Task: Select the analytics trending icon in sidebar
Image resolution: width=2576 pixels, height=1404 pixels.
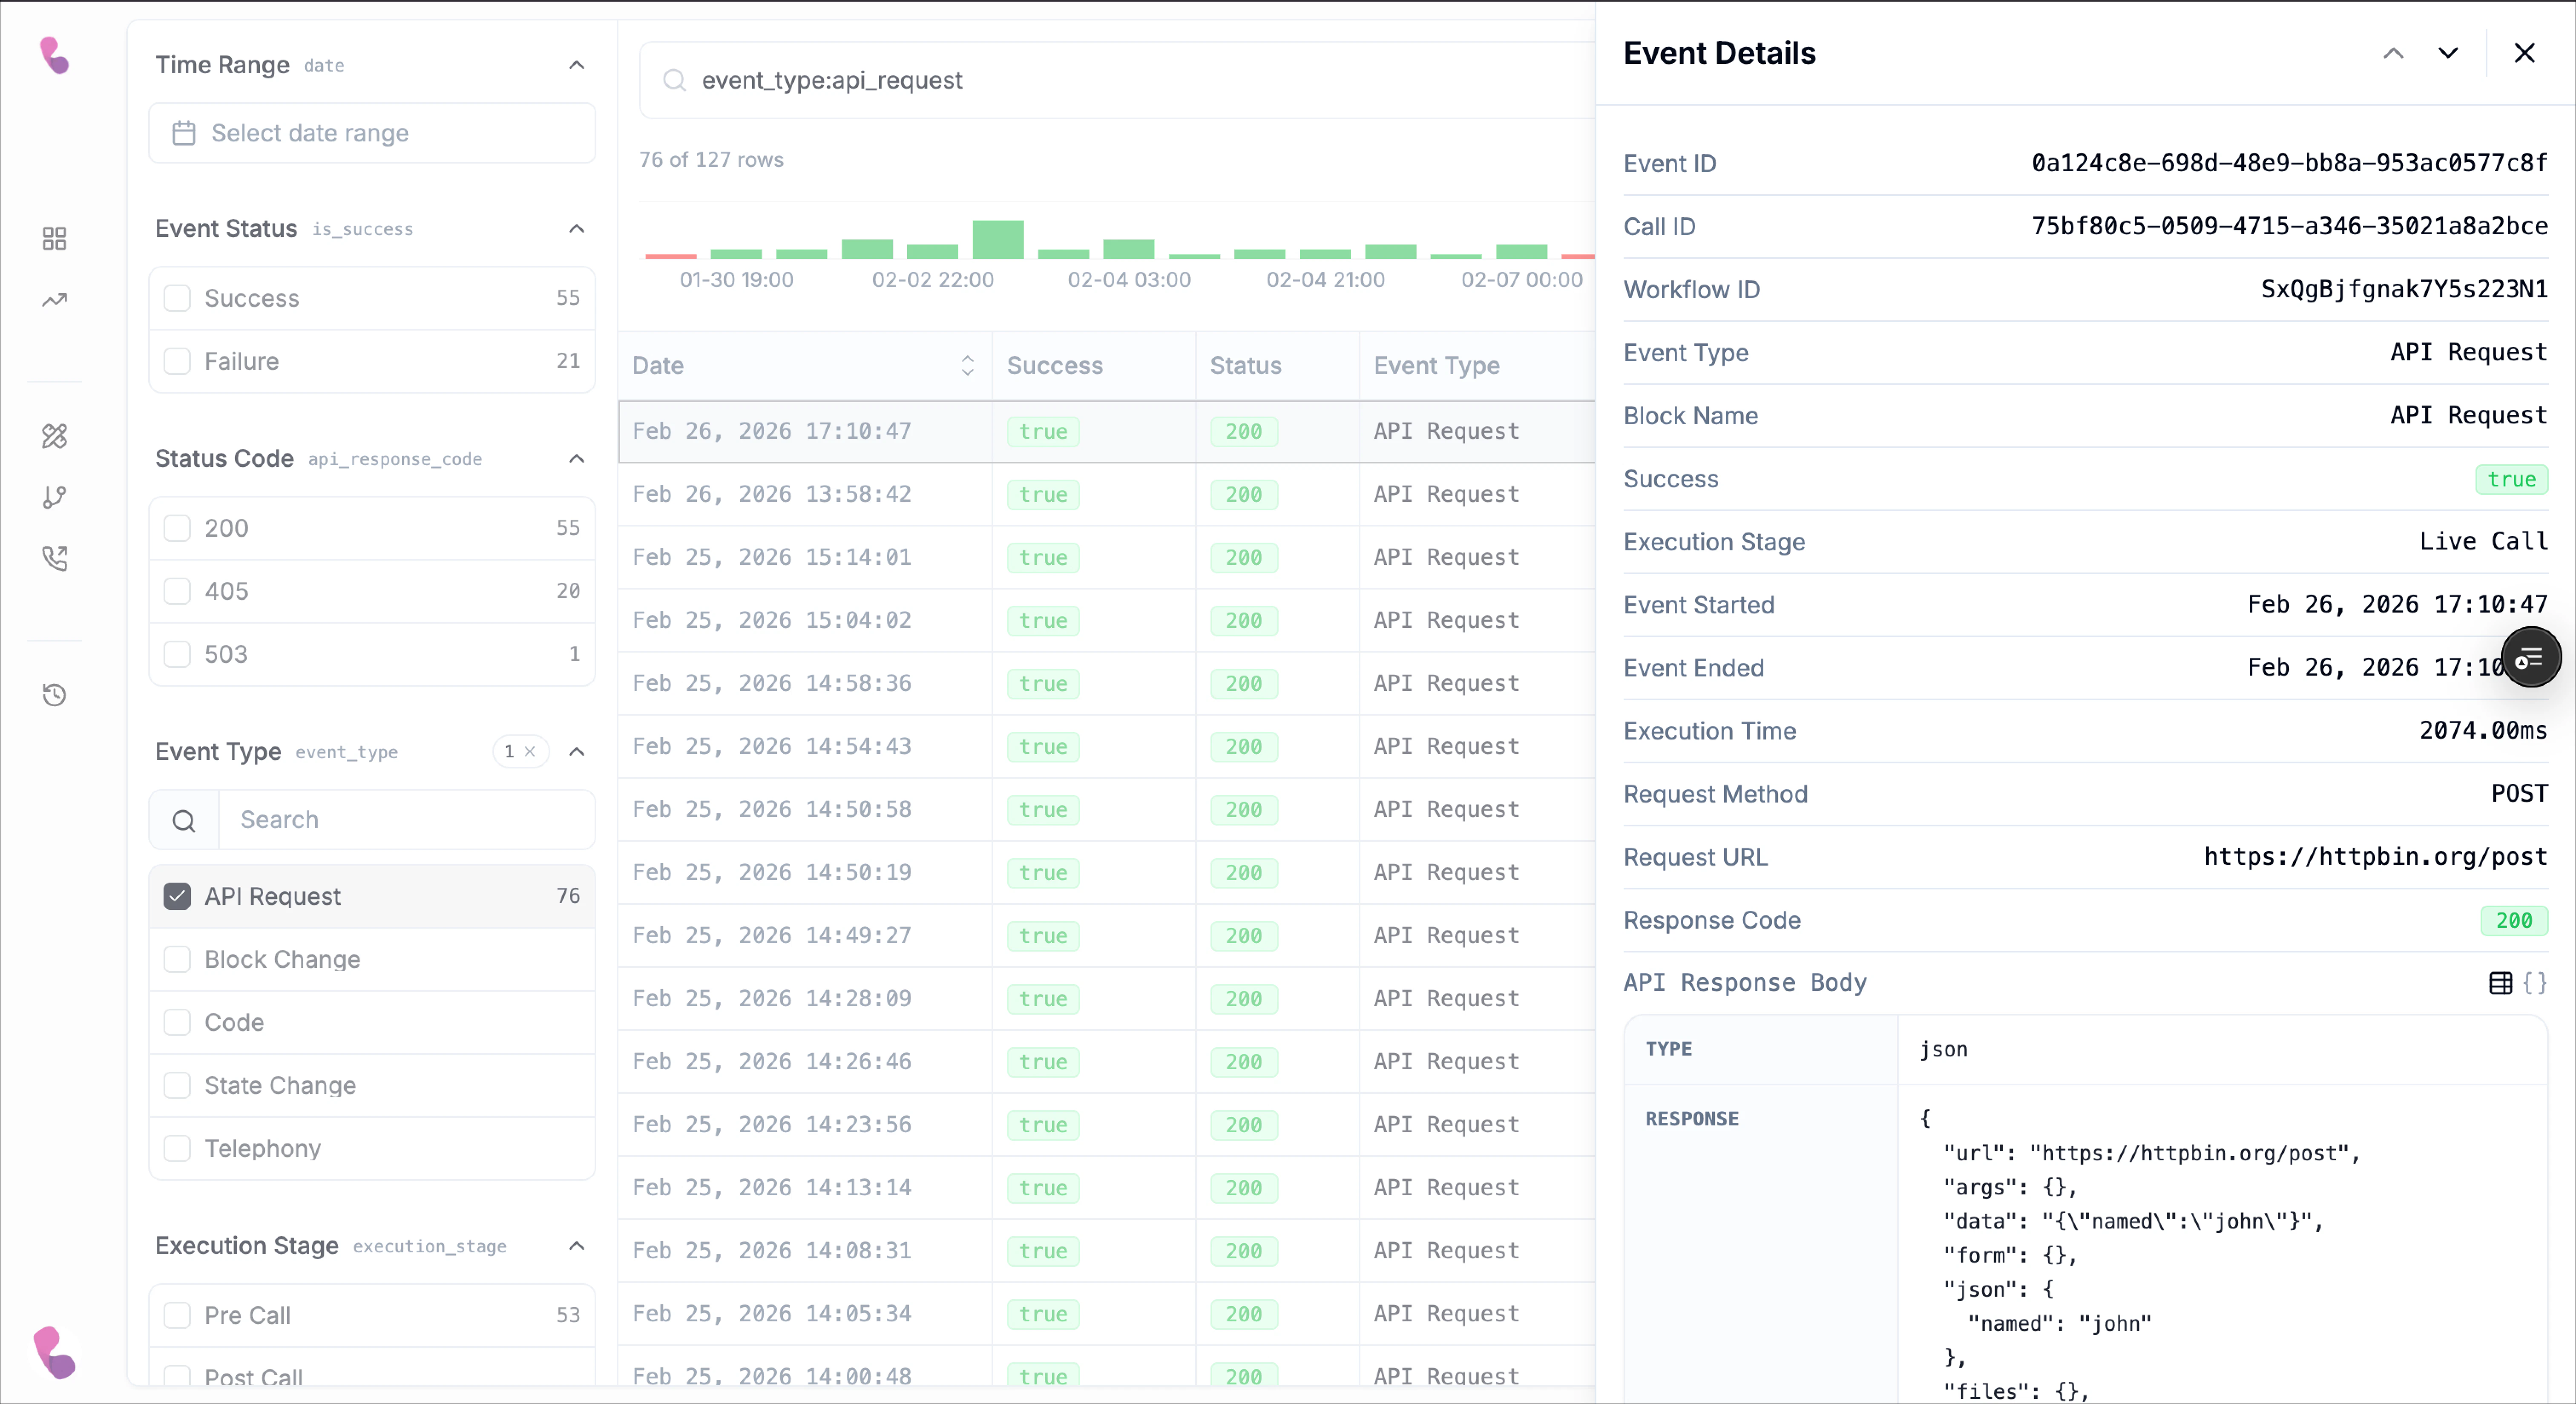Action: click(55, 299)
